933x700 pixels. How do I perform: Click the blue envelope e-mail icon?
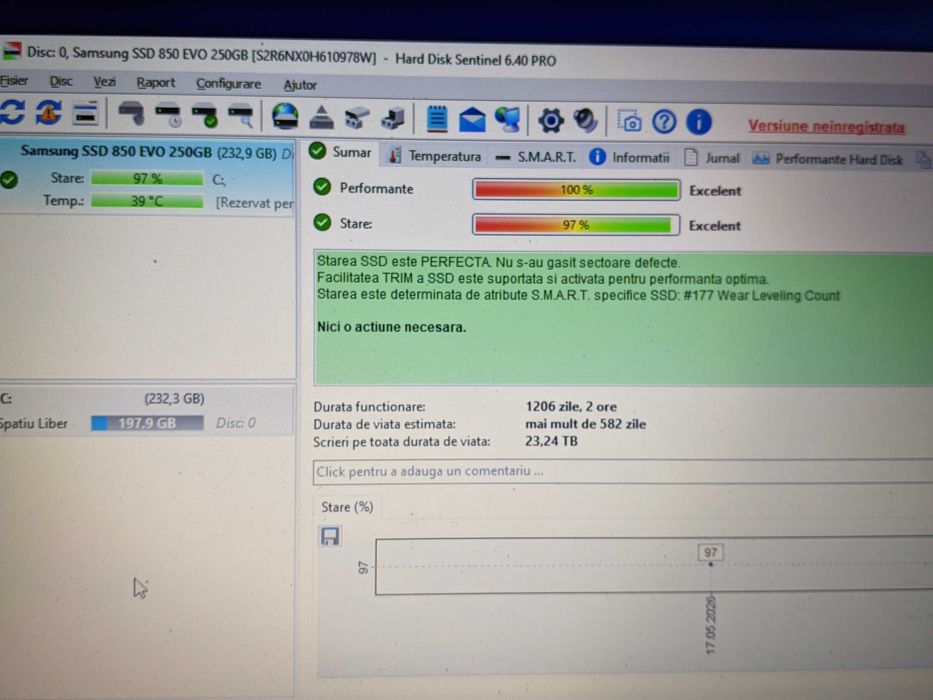[472, 120]
